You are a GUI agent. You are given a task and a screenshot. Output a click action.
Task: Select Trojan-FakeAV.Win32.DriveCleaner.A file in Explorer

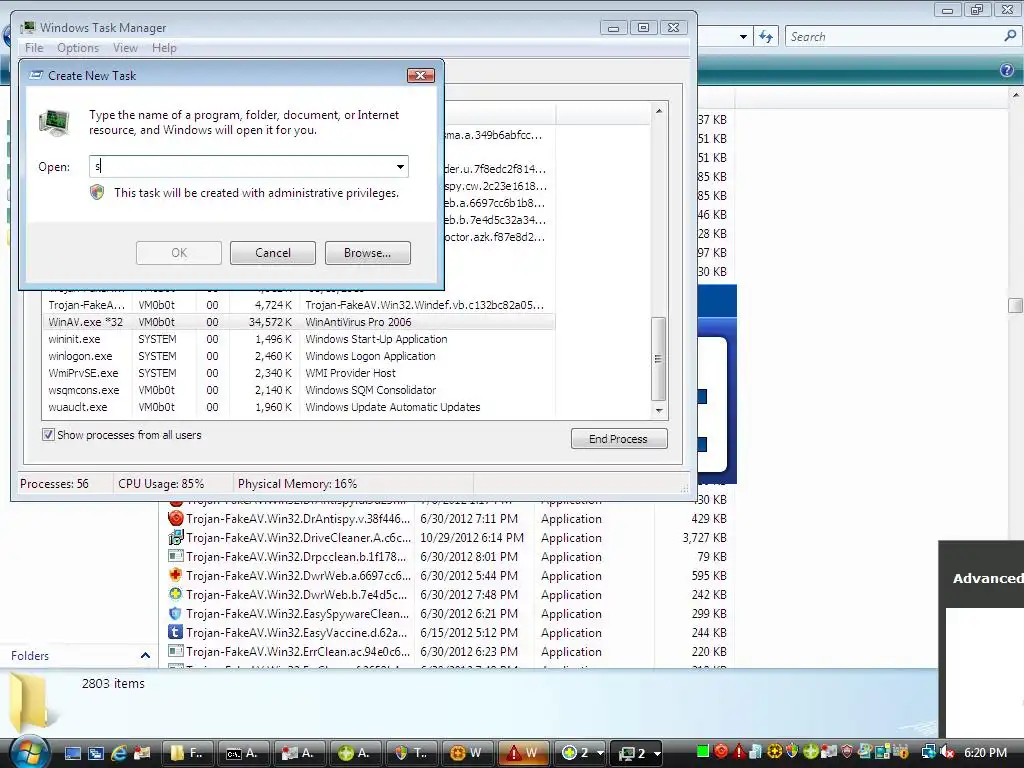[298, 537]
